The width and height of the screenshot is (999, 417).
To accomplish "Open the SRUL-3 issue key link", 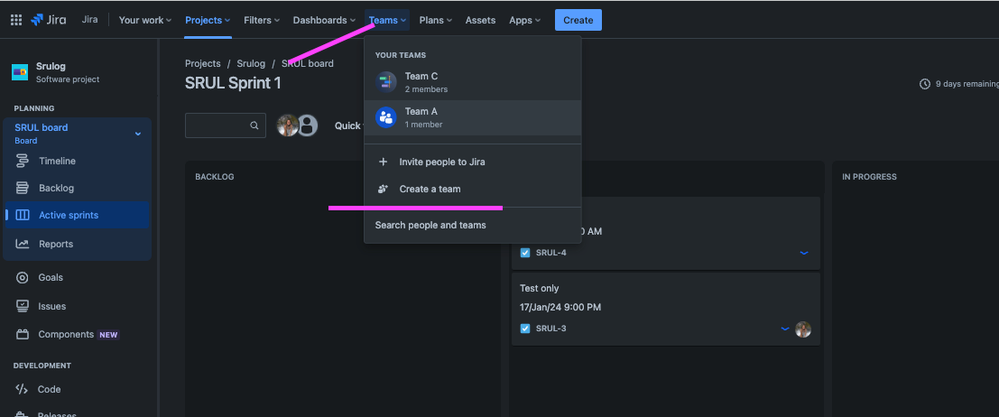I will pos(551,329).
